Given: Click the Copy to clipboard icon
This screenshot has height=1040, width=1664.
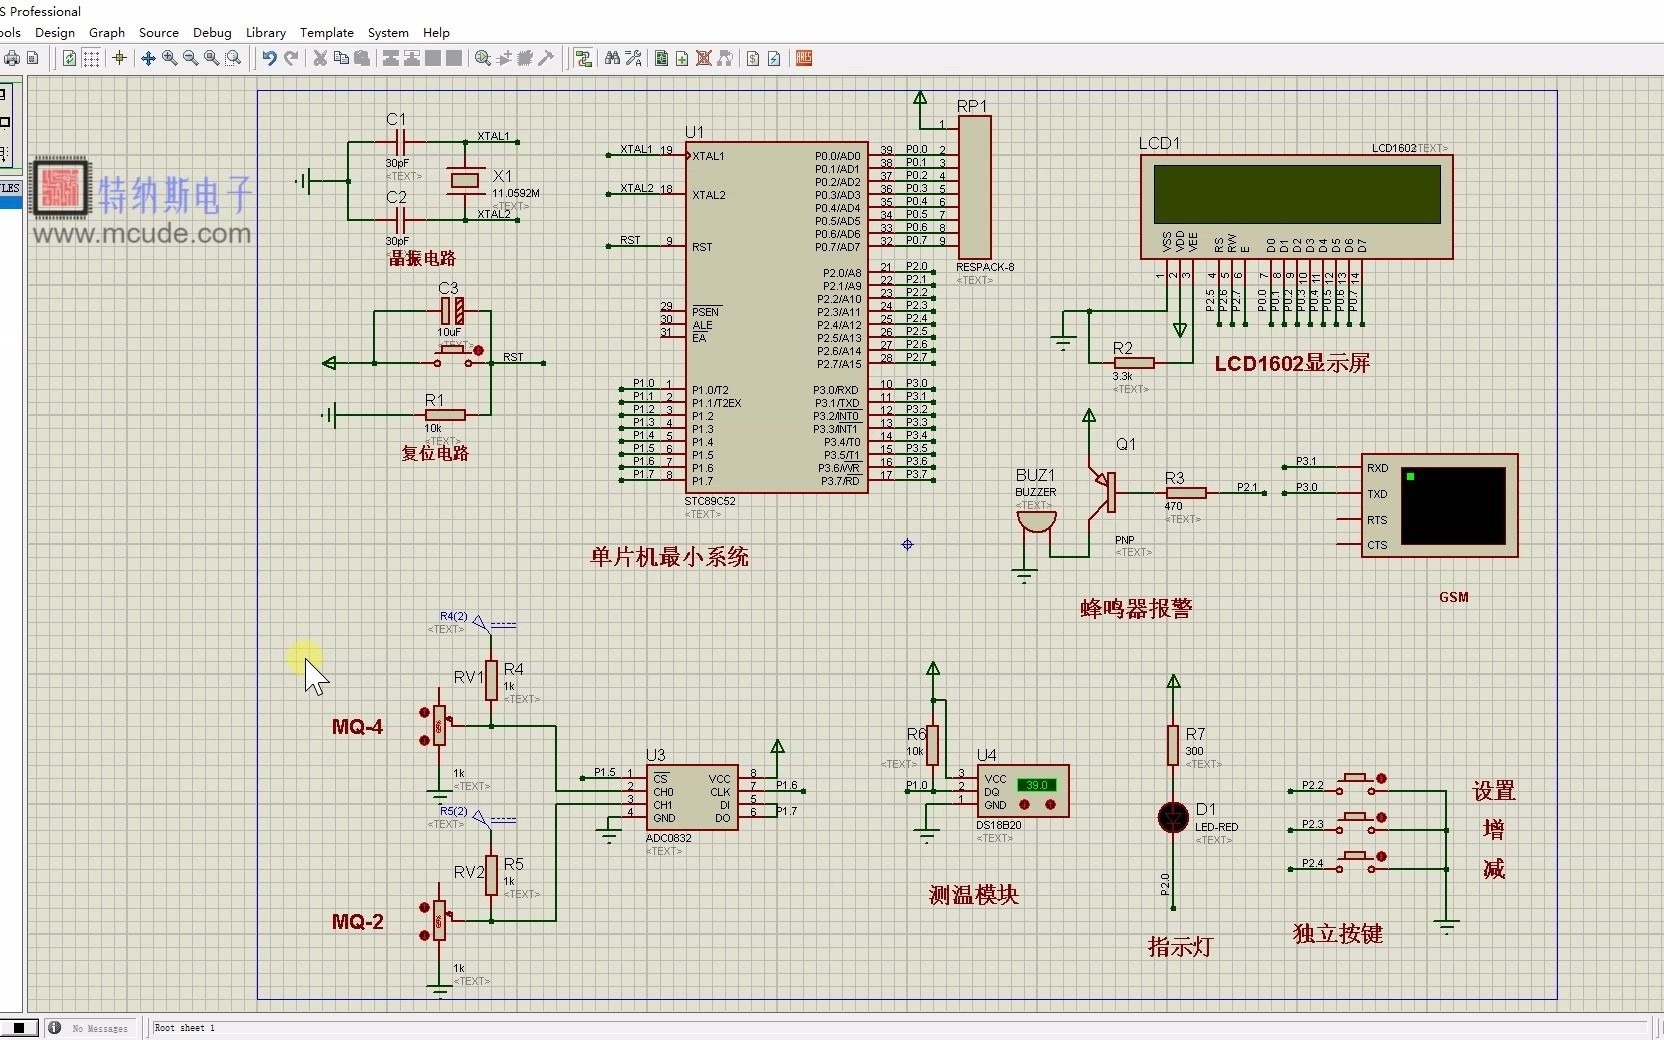Looking at the screenshot, I should pyautogui.click(x=341, y=58).
